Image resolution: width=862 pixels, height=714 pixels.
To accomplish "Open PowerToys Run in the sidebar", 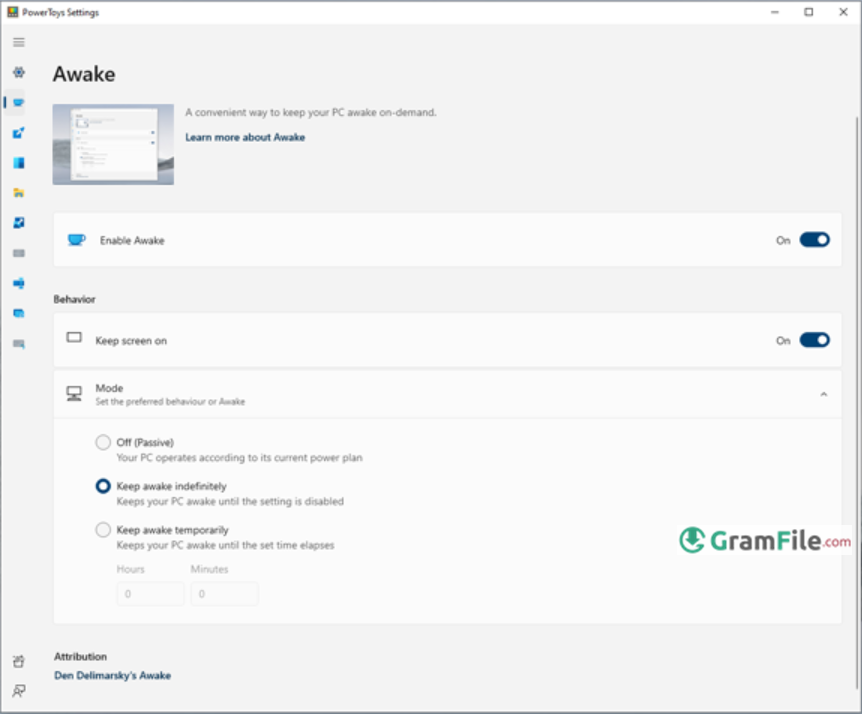I will click(19, 313).
